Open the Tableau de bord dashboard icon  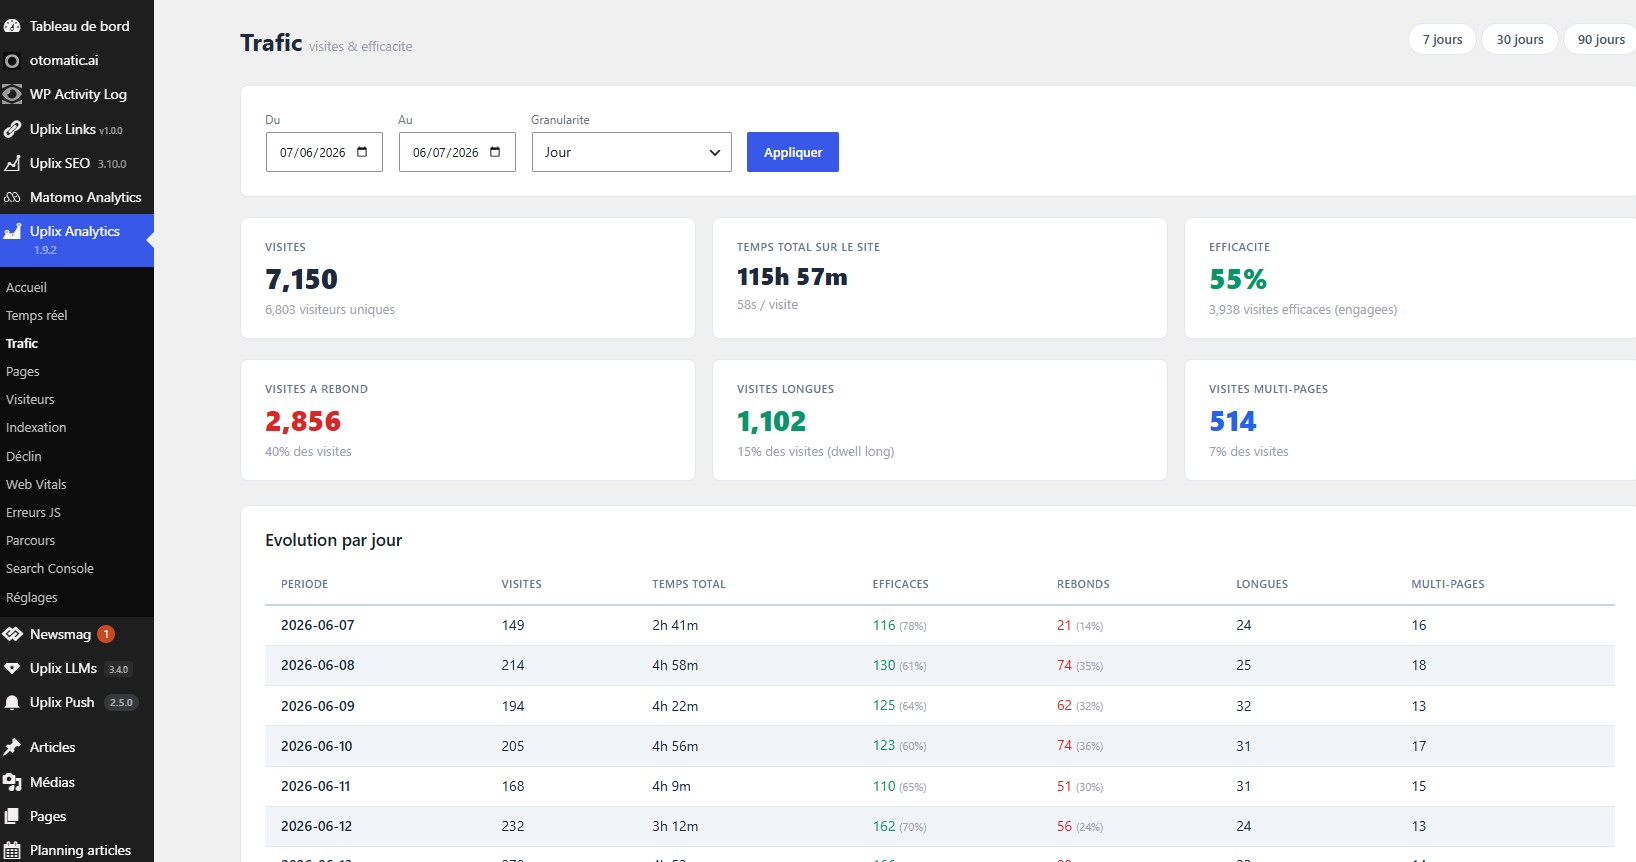12,26
